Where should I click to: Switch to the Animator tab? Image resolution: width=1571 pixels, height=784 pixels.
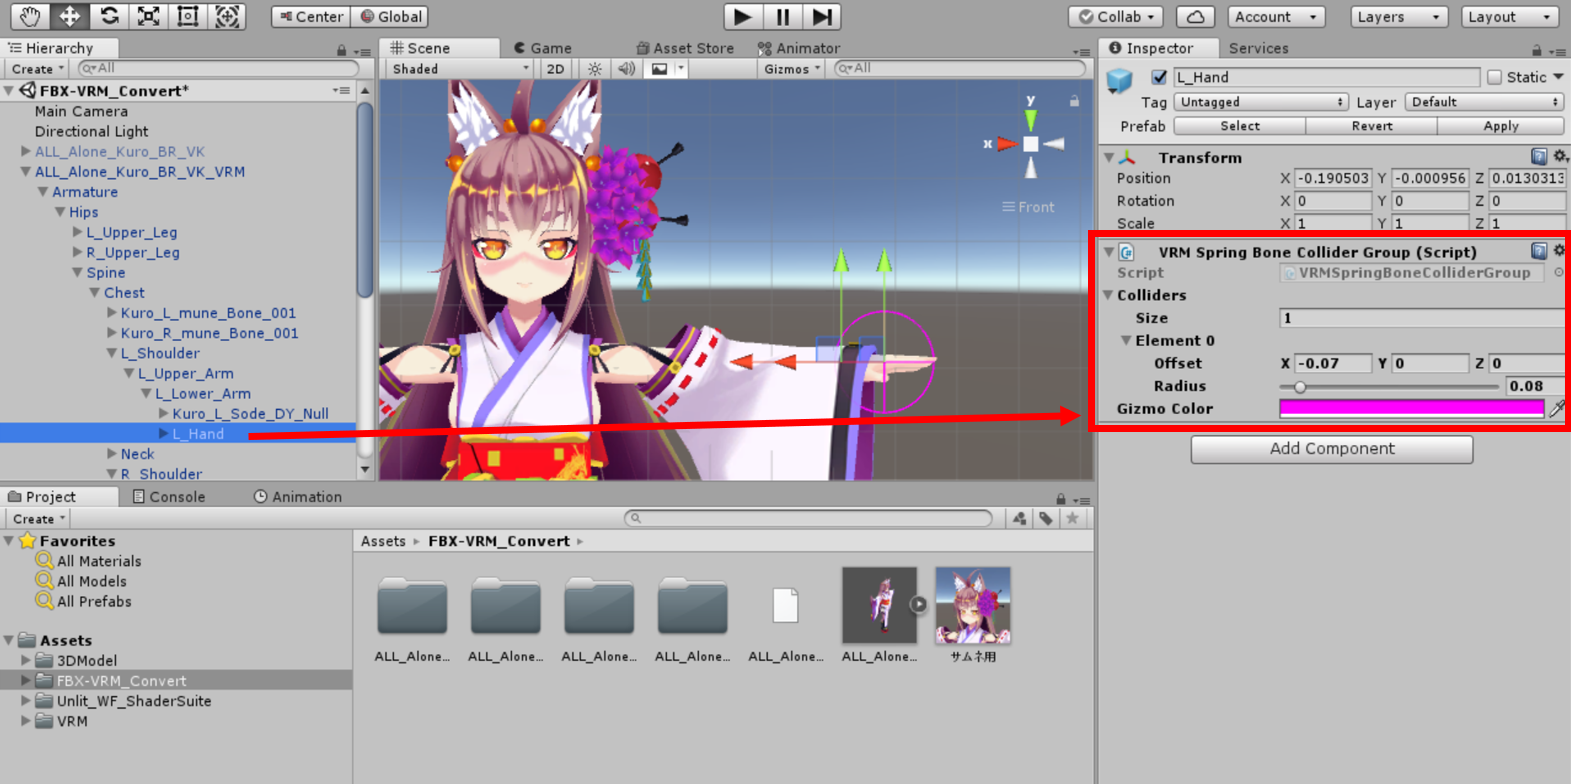tap(798, 48)
